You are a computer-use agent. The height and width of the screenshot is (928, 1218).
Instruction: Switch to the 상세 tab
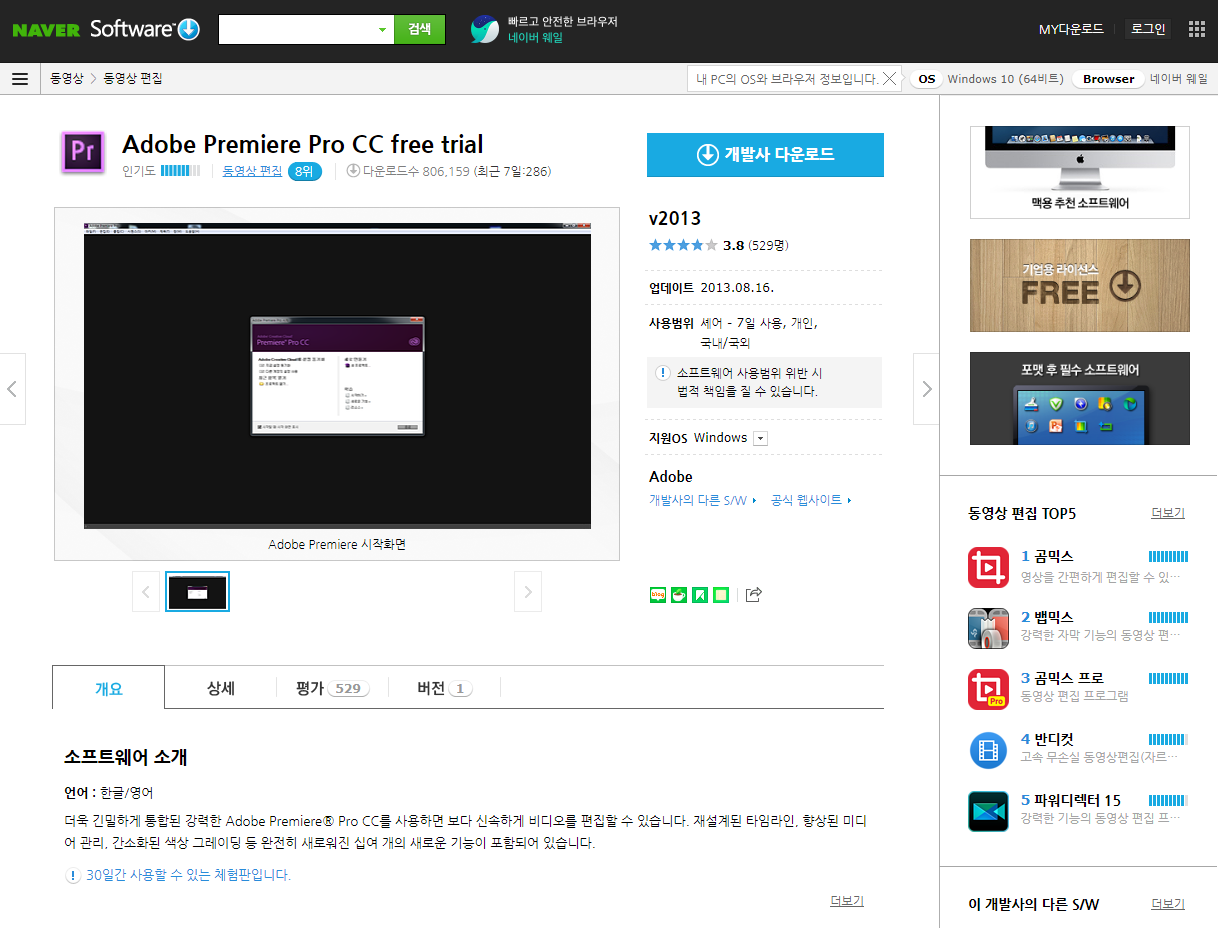coord(221,688)
